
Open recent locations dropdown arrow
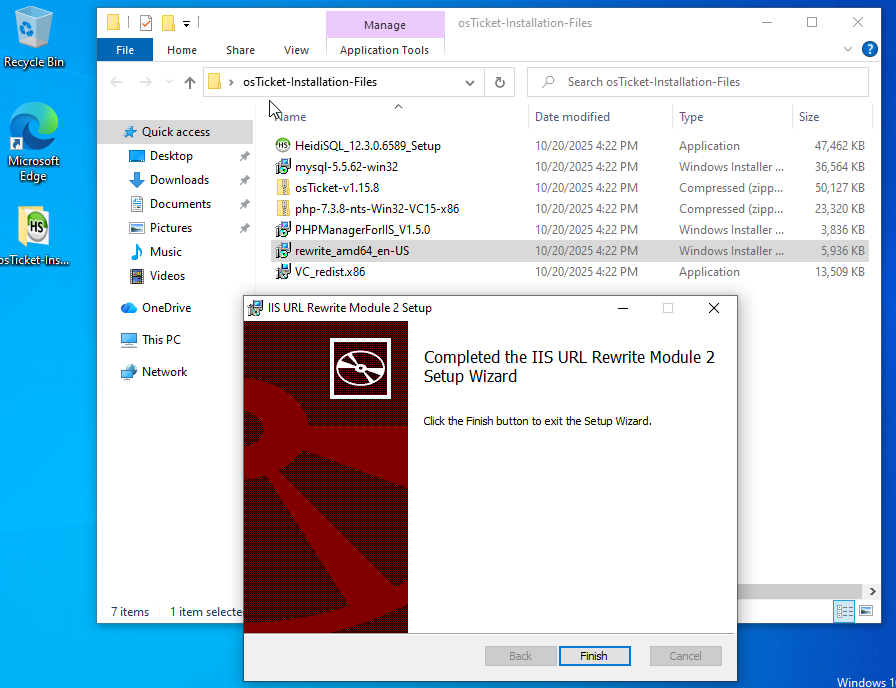point(169,82)
